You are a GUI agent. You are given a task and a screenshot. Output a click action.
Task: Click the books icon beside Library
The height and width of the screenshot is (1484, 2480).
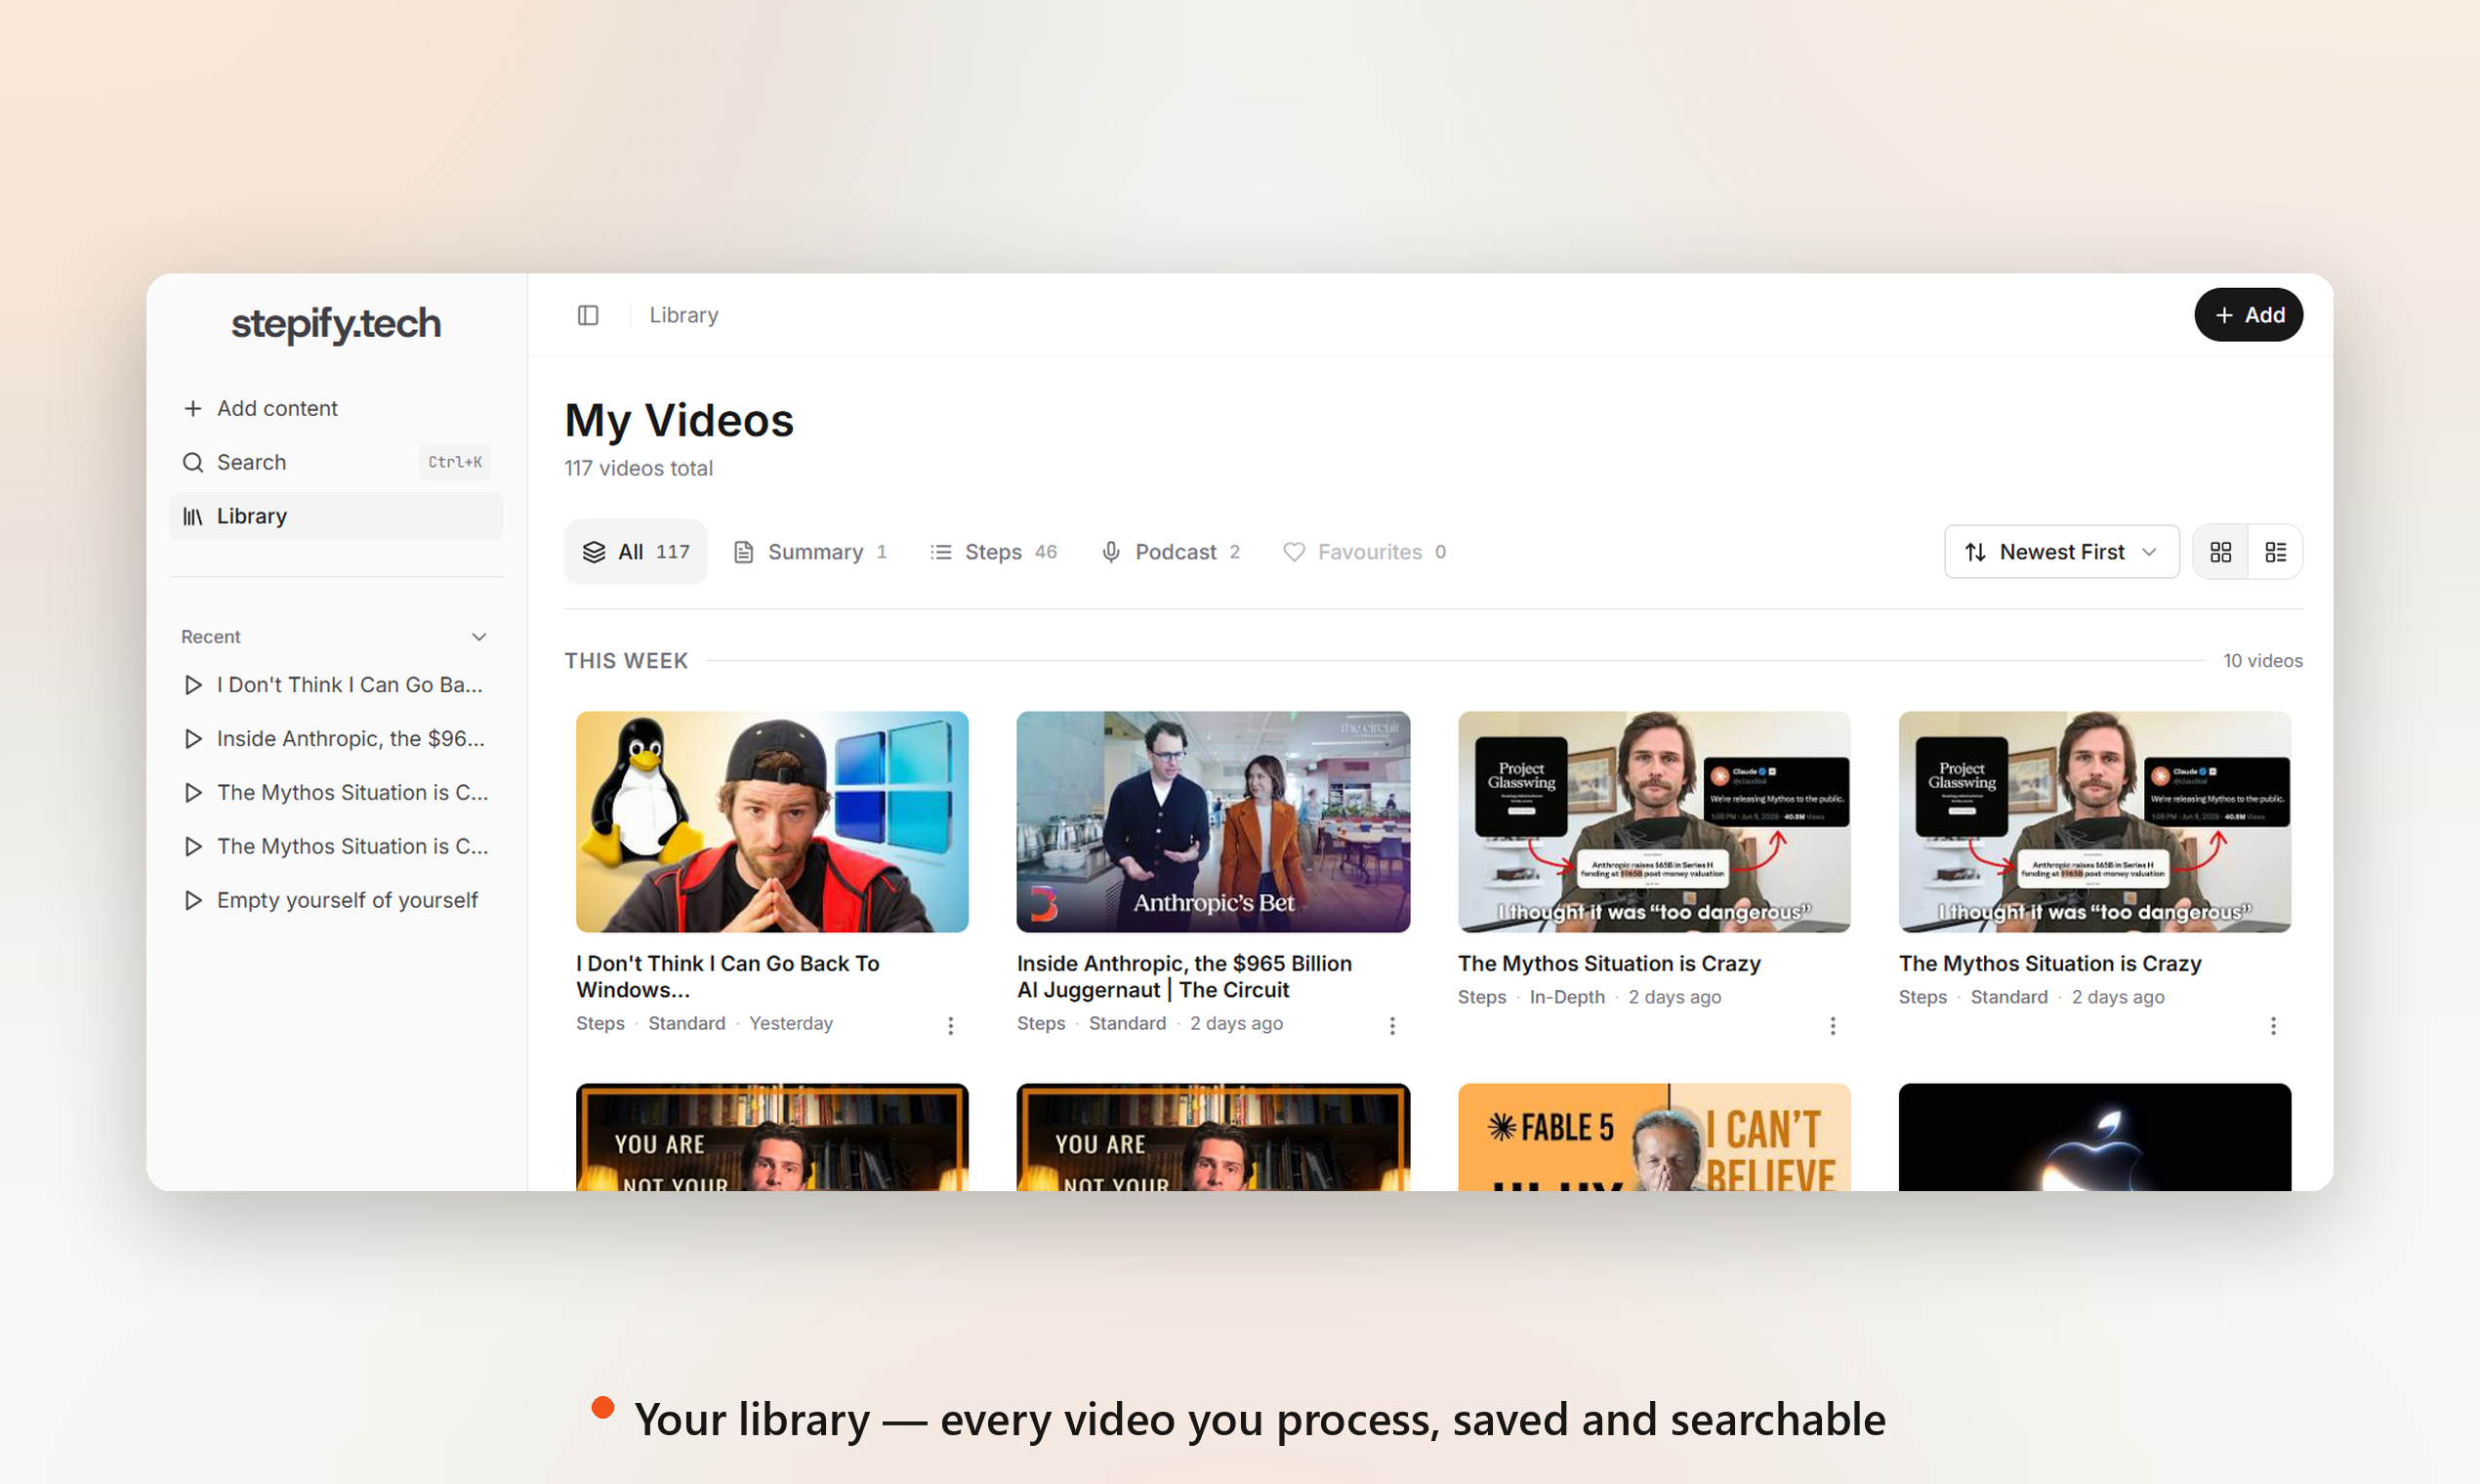(x=193, y=516)
